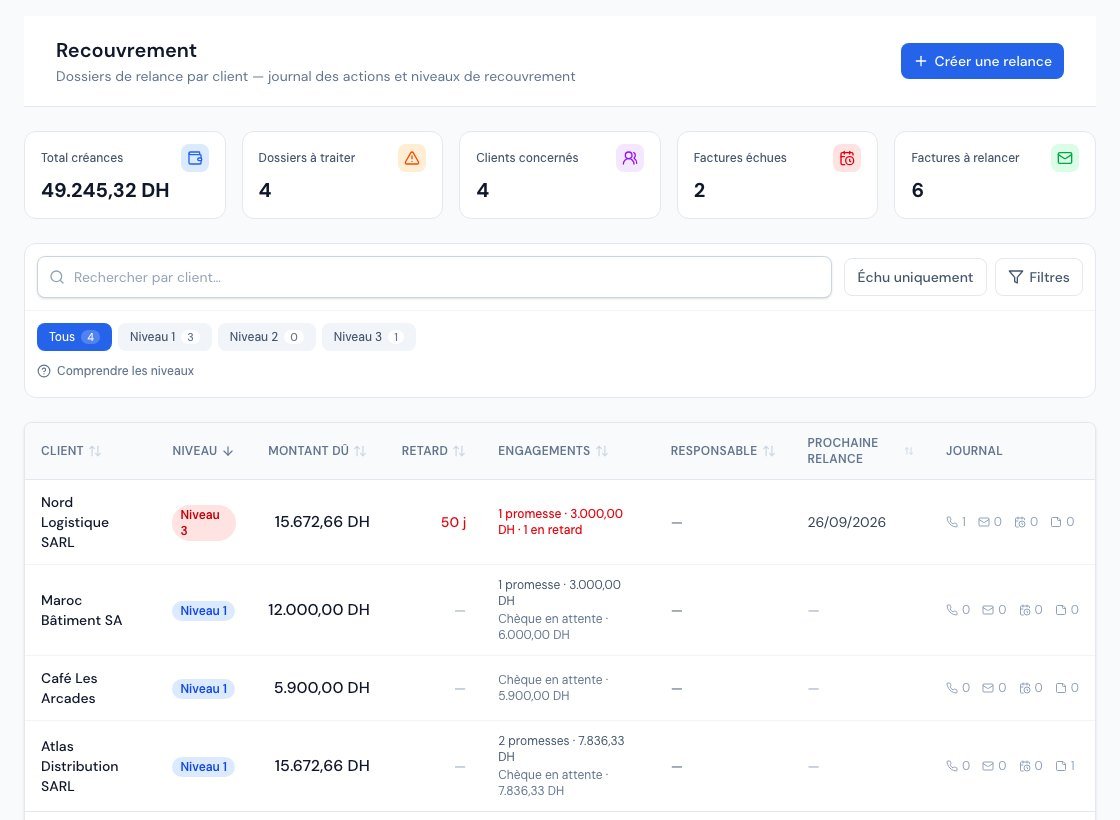Click the calendar journal icon for Café Les Arcades

coord(1025,688)
